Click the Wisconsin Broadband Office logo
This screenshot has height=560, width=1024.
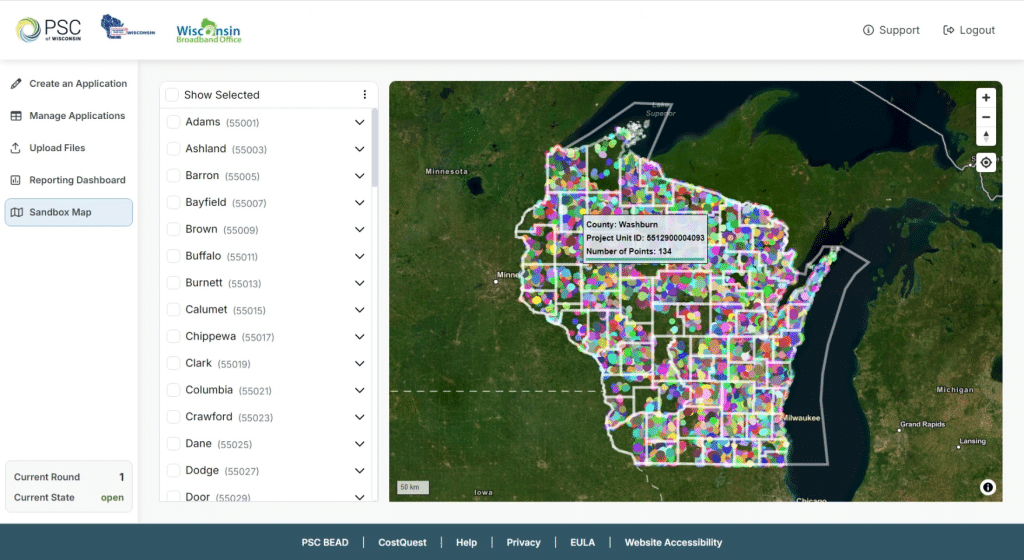coord(208,31)
